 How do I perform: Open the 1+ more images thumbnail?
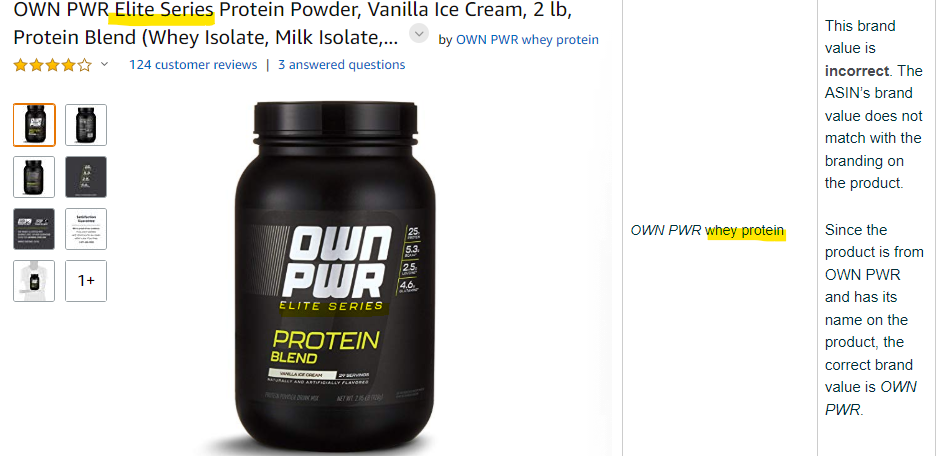pyautogui.click(x=86, y=281)
